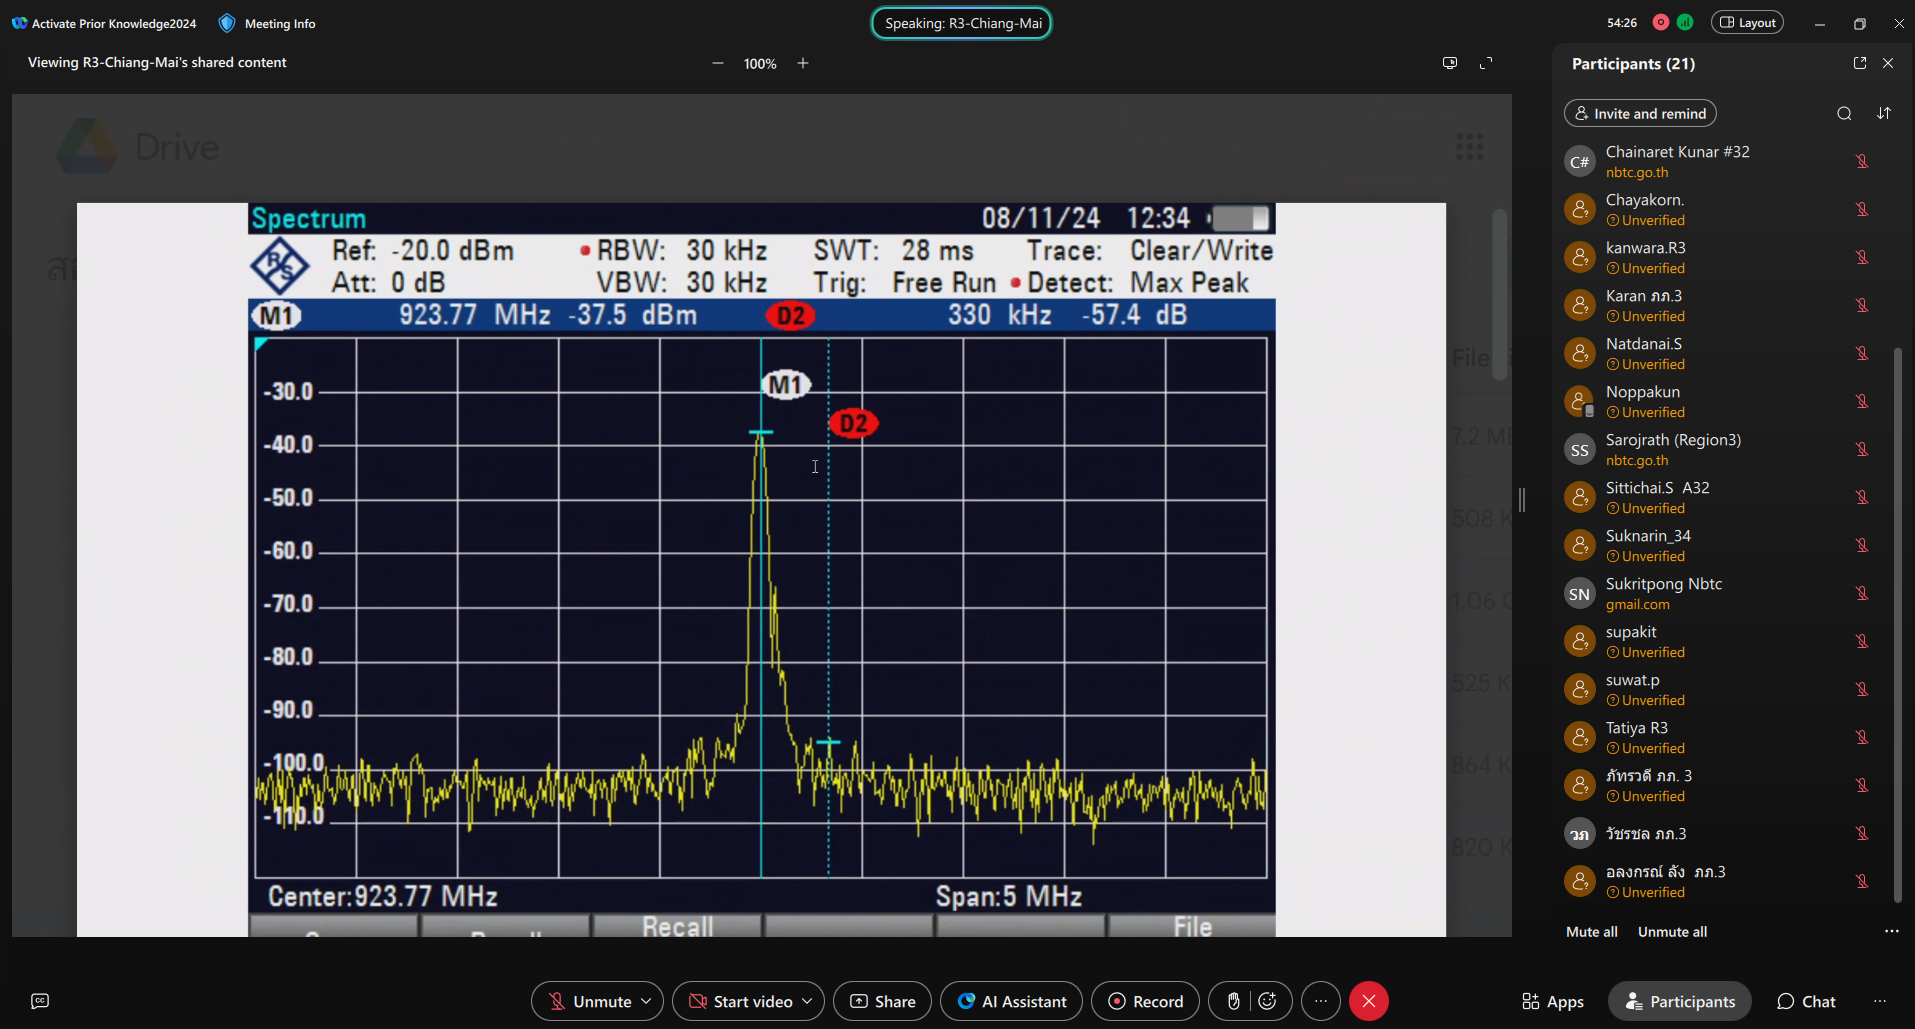Image resolution: width=1915 pixels, height=1029 pixels.
Task: Open closed captions icon at bottom left
Action: pyautogui.click(x=40, y=1001)
